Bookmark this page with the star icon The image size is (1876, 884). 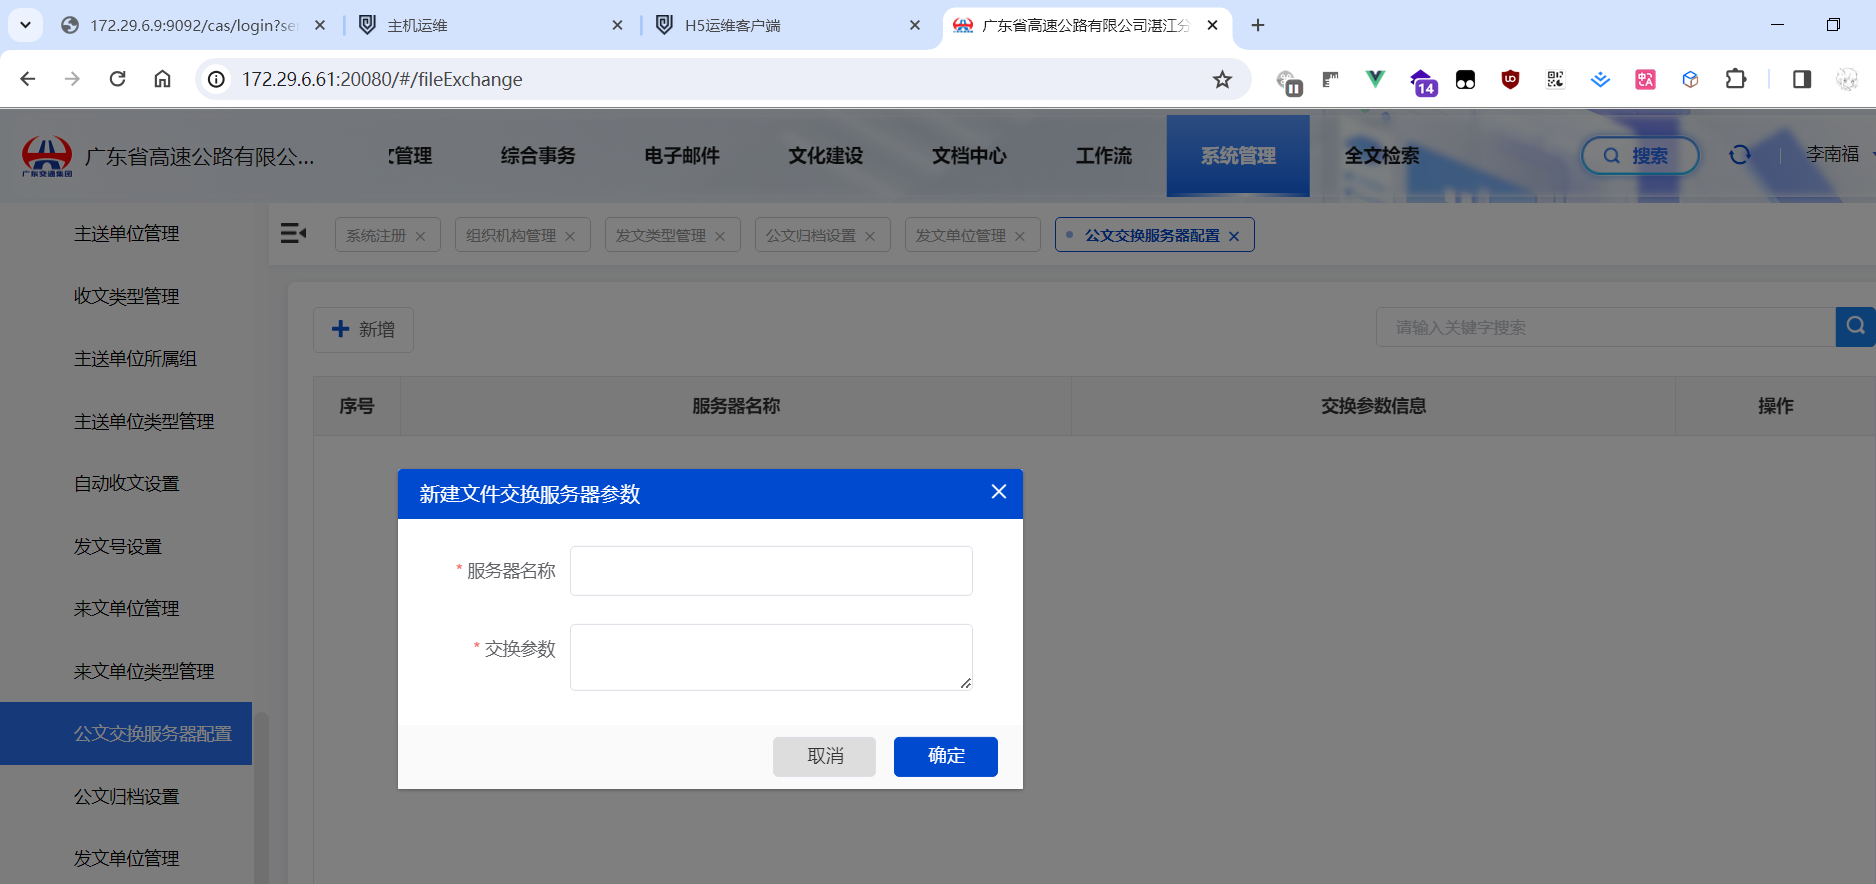tap(1222, 79)
